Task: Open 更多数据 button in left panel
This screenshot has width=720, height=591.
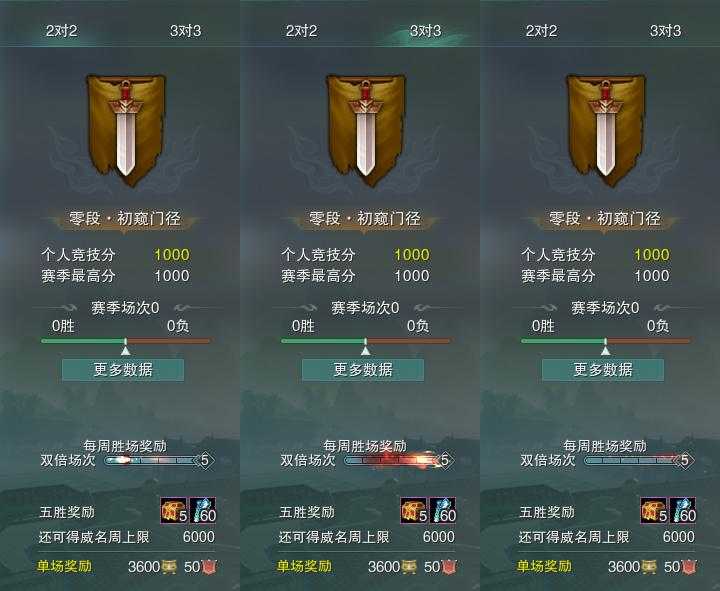Action: (x=123, y=370)
